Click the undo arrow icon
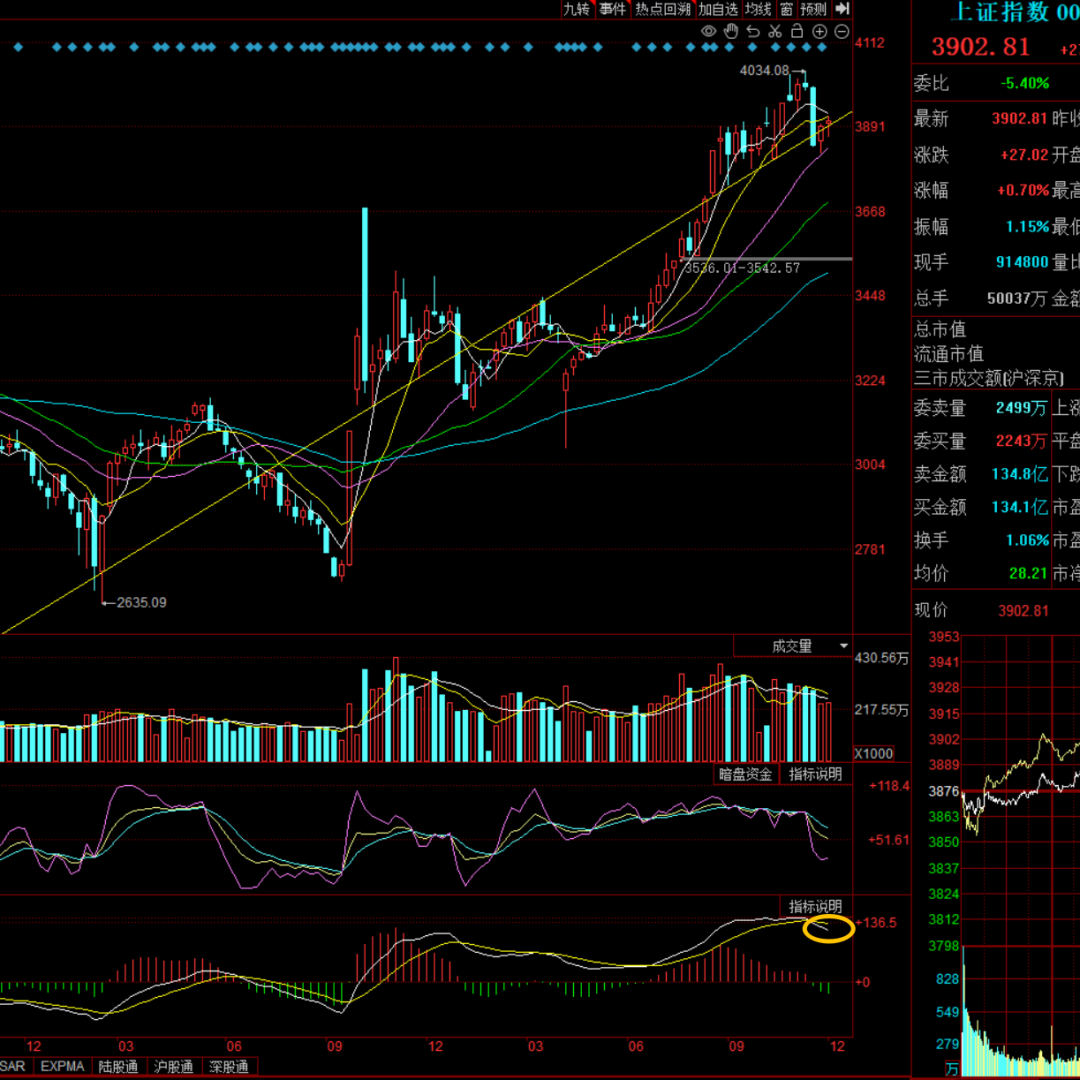This screenshot has height=1080, width=1080. [x=753, y=32]
